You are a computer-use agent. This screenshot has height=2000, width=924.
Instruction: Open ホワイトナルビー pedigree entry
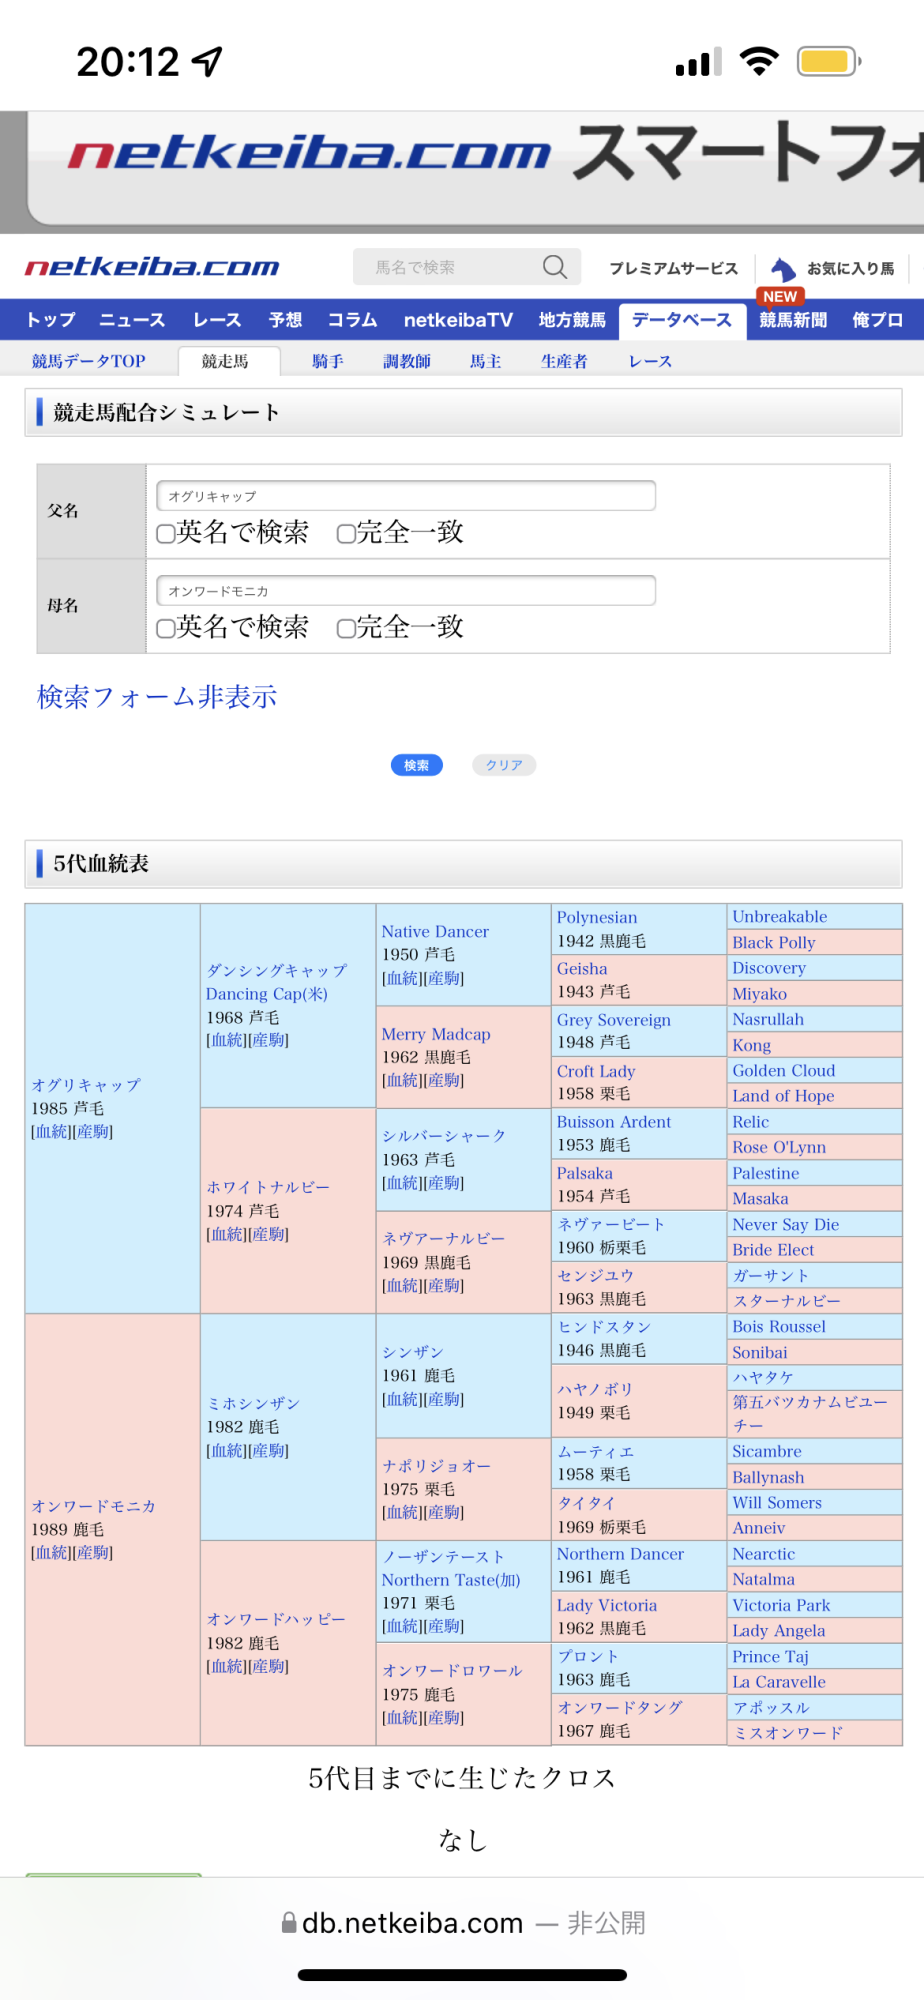(x=268, y=1187)
